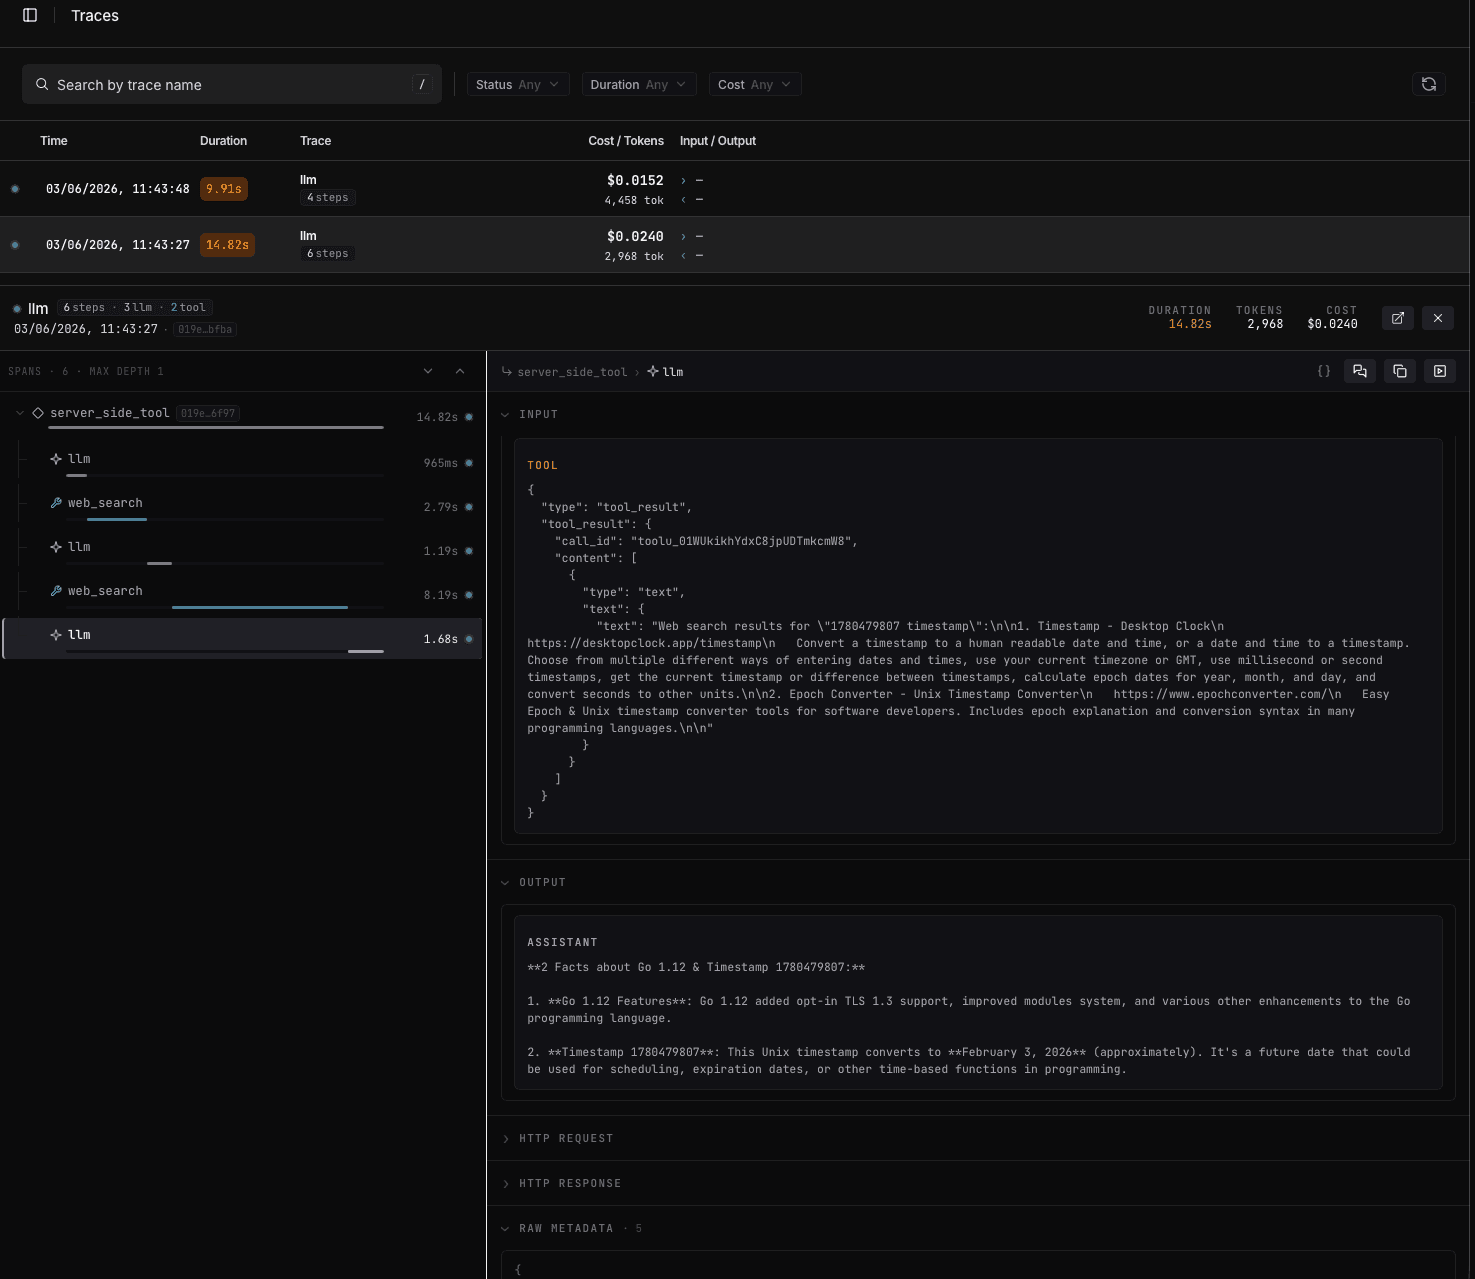Click status dot of 11:43:27 trace
Image resolution: width=1475 pixels, height=1279 pixels.
tap(15, 245)
